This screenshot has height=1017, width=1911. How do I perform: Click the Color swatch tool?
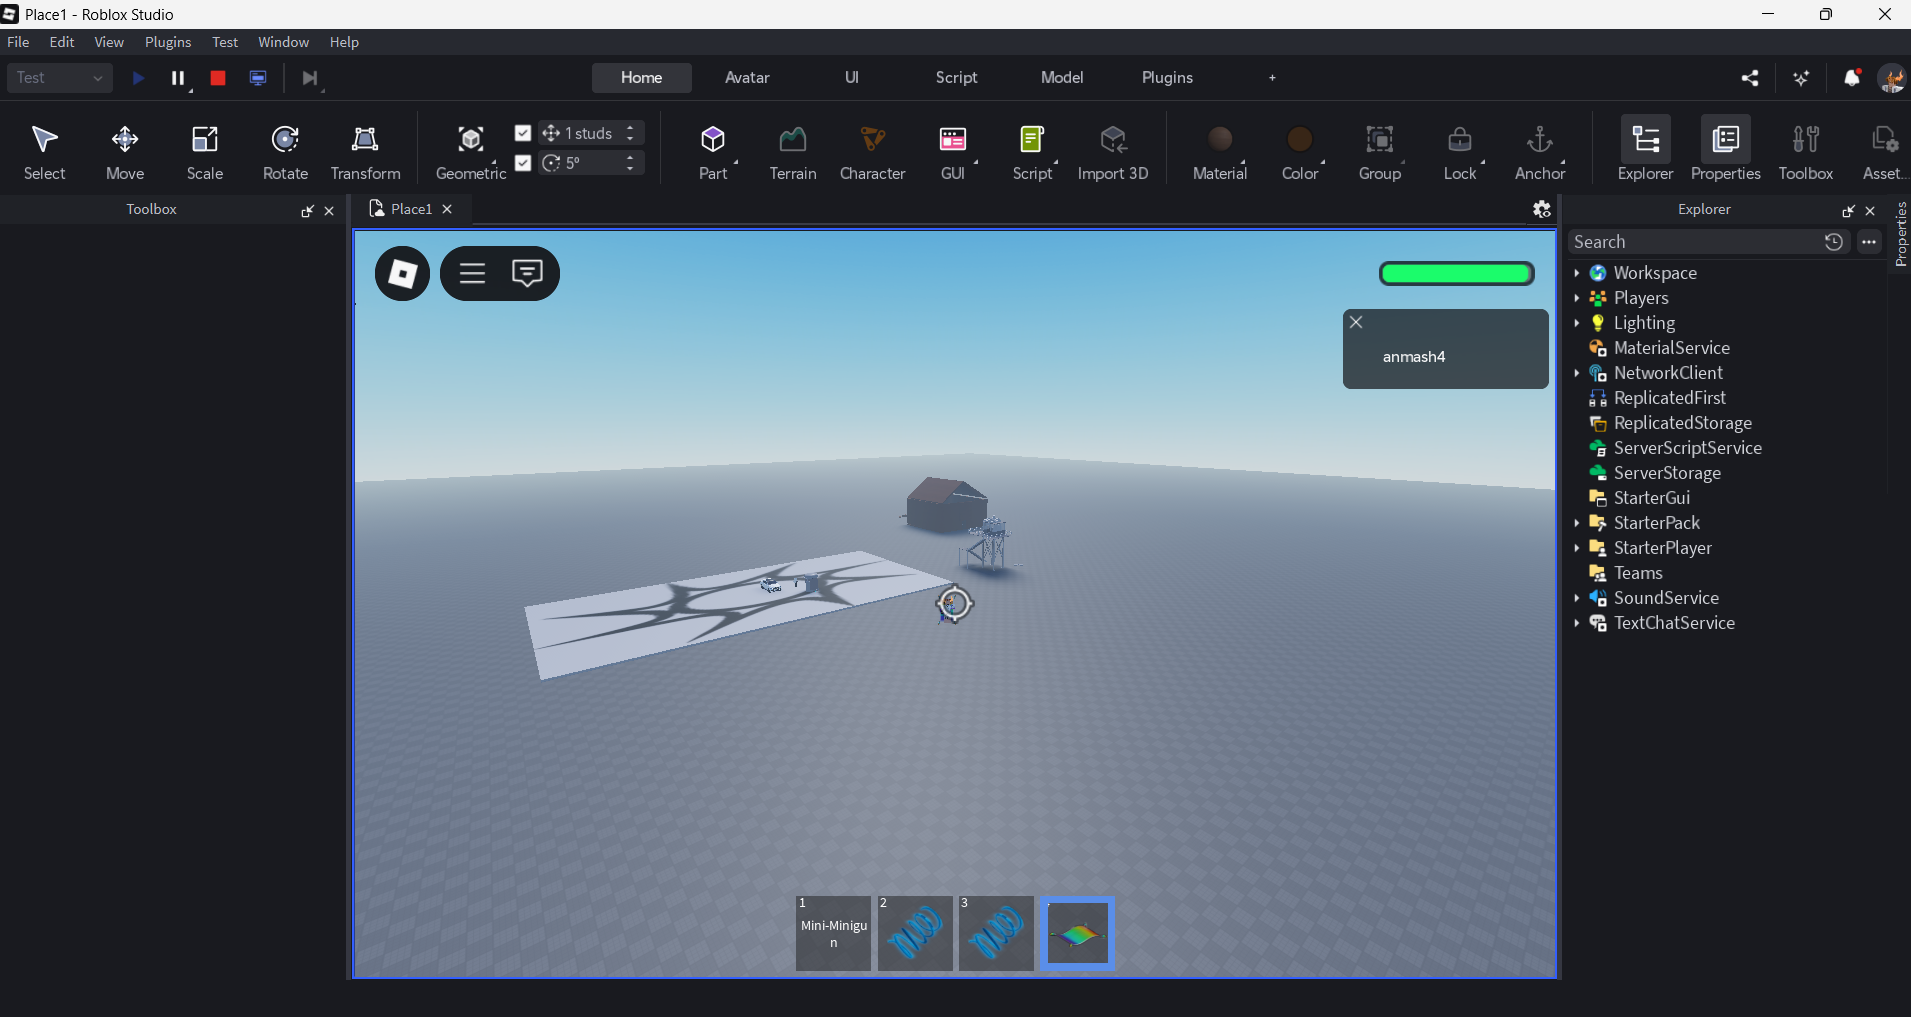[x=1300, y=151]
